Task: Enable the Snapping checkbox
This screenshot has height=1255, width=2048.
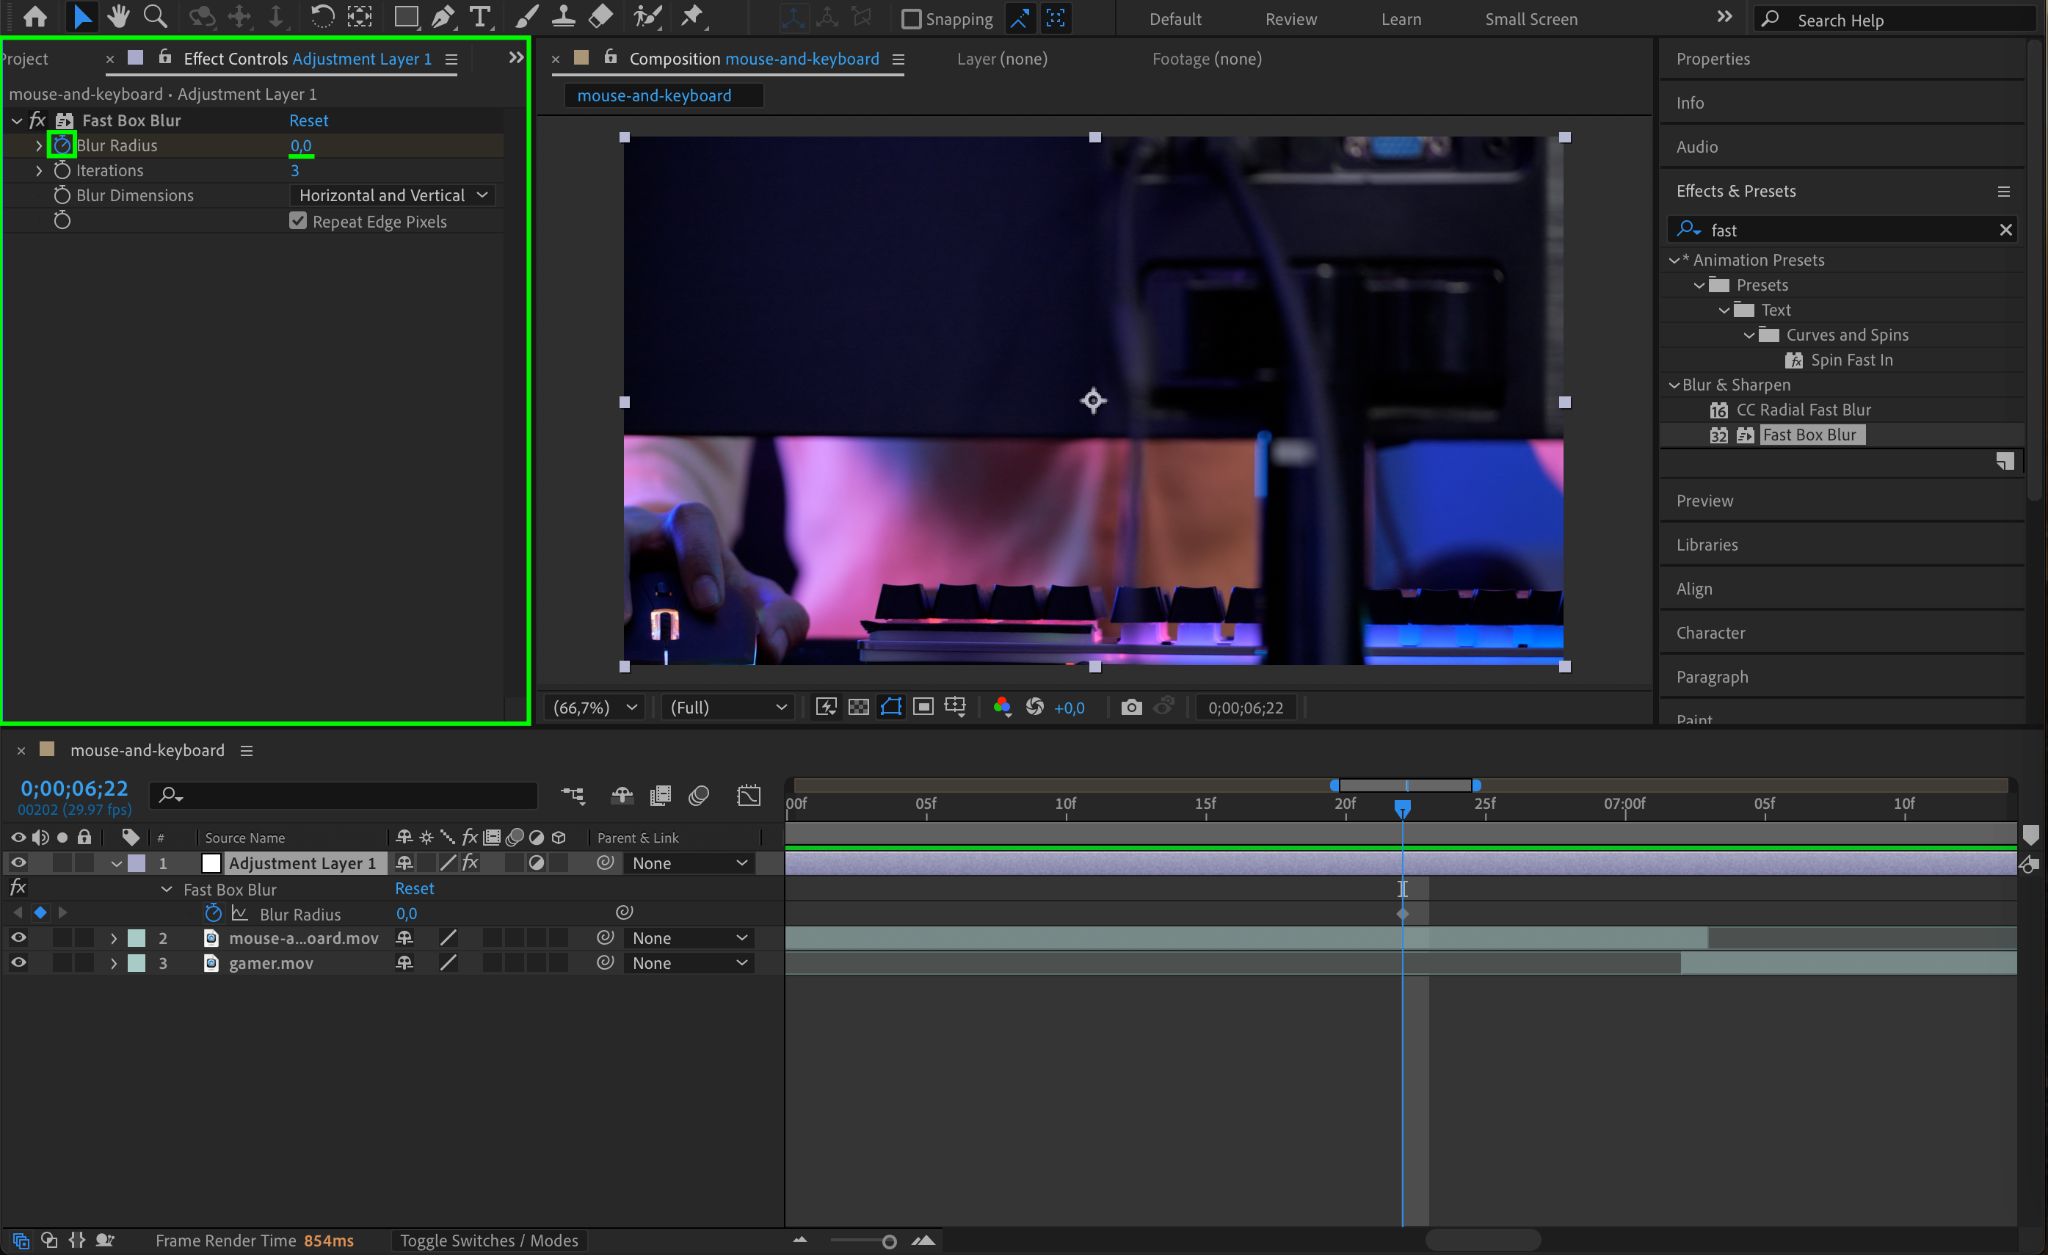Action: [x=911, y=19]
